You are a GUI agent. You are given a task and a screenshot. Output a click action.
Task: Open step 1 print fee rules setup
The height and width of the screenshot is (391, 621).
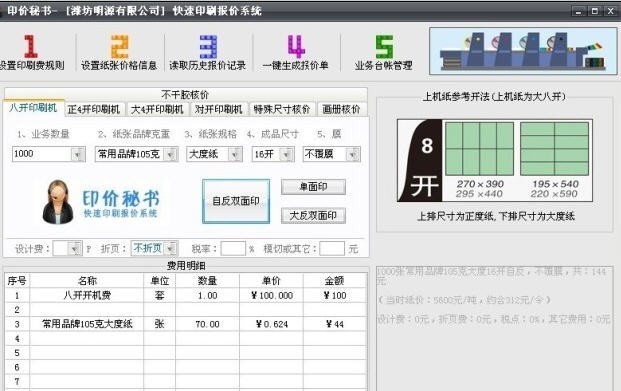[x=32, y=52]
